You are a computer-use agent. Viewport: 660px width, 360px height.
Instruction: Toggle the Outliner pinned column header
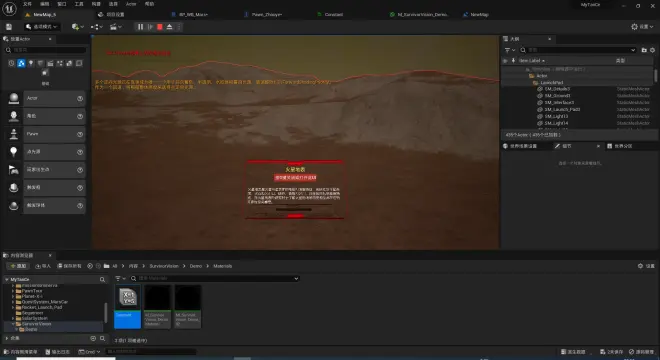pyautogui.click(x=514, y=61)
